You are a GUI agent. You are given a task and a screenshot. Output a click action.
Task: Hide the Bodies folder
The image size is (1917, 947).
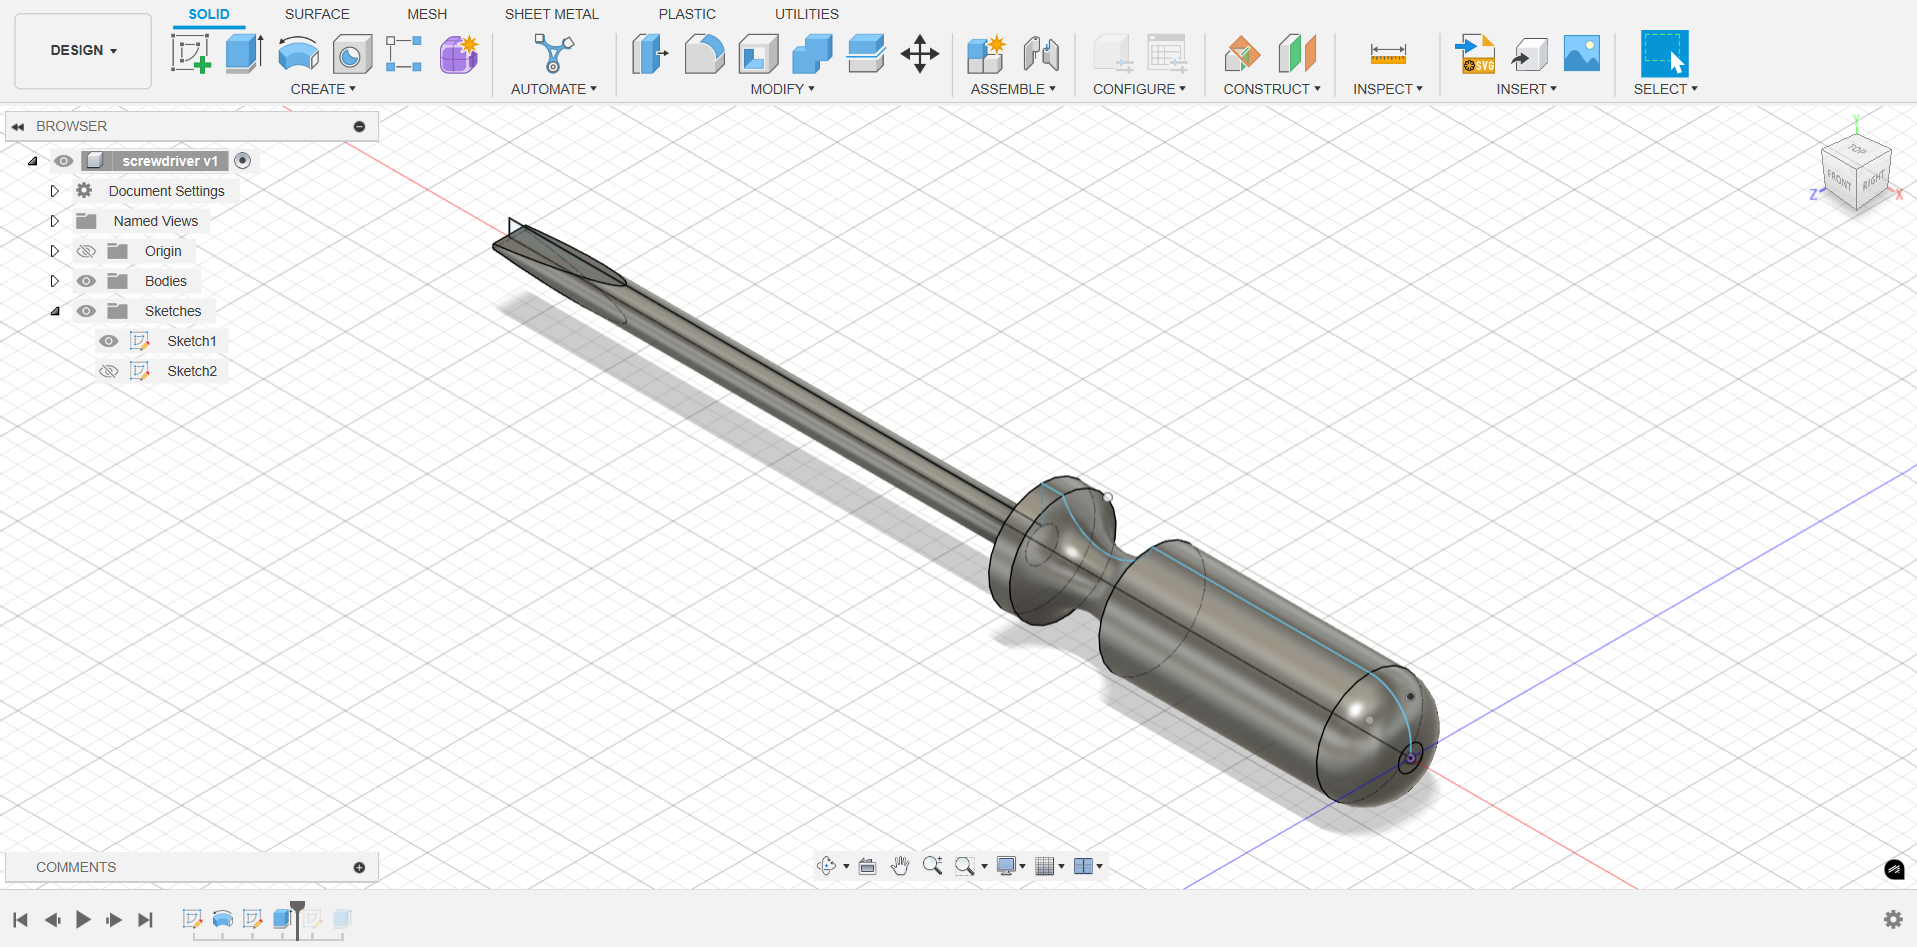[x=87, y=281]
